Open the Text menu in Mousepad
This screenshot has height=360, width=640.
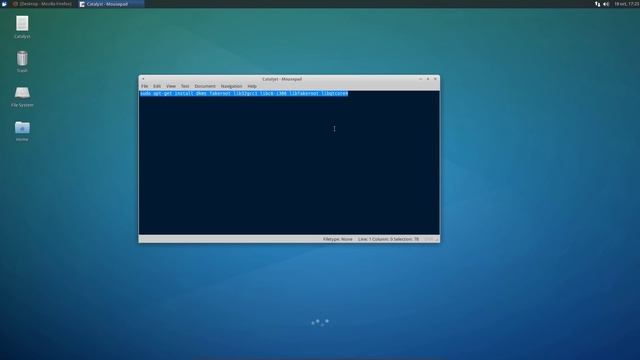[x=185, y=87]
